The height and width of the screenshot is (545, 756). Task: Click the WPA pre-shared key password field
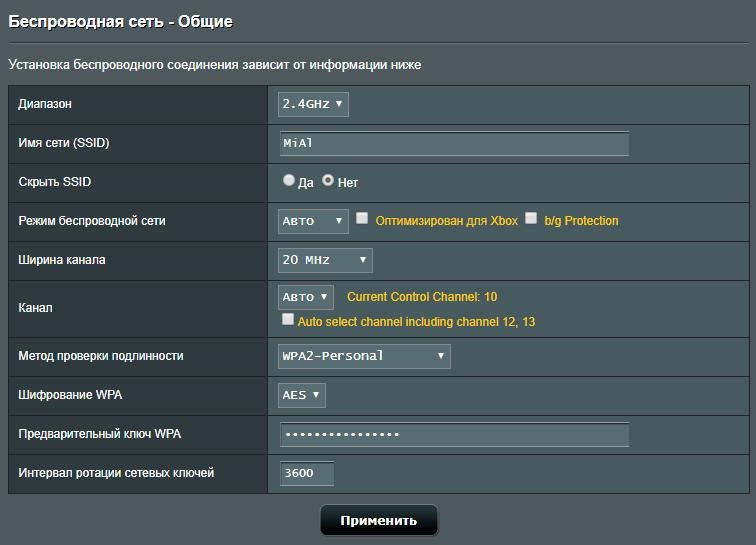tap(454, 434)
